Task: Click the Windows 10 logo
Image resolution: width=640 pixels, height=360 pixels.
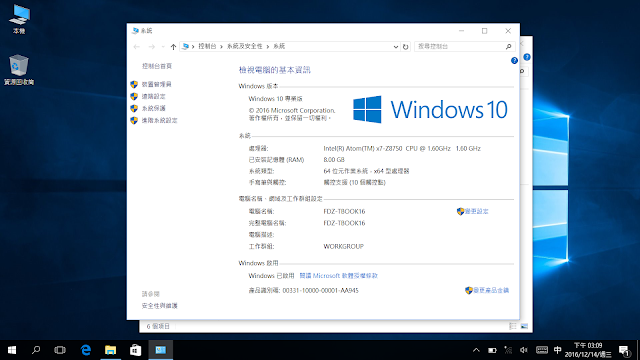Action: click(430, 109)
